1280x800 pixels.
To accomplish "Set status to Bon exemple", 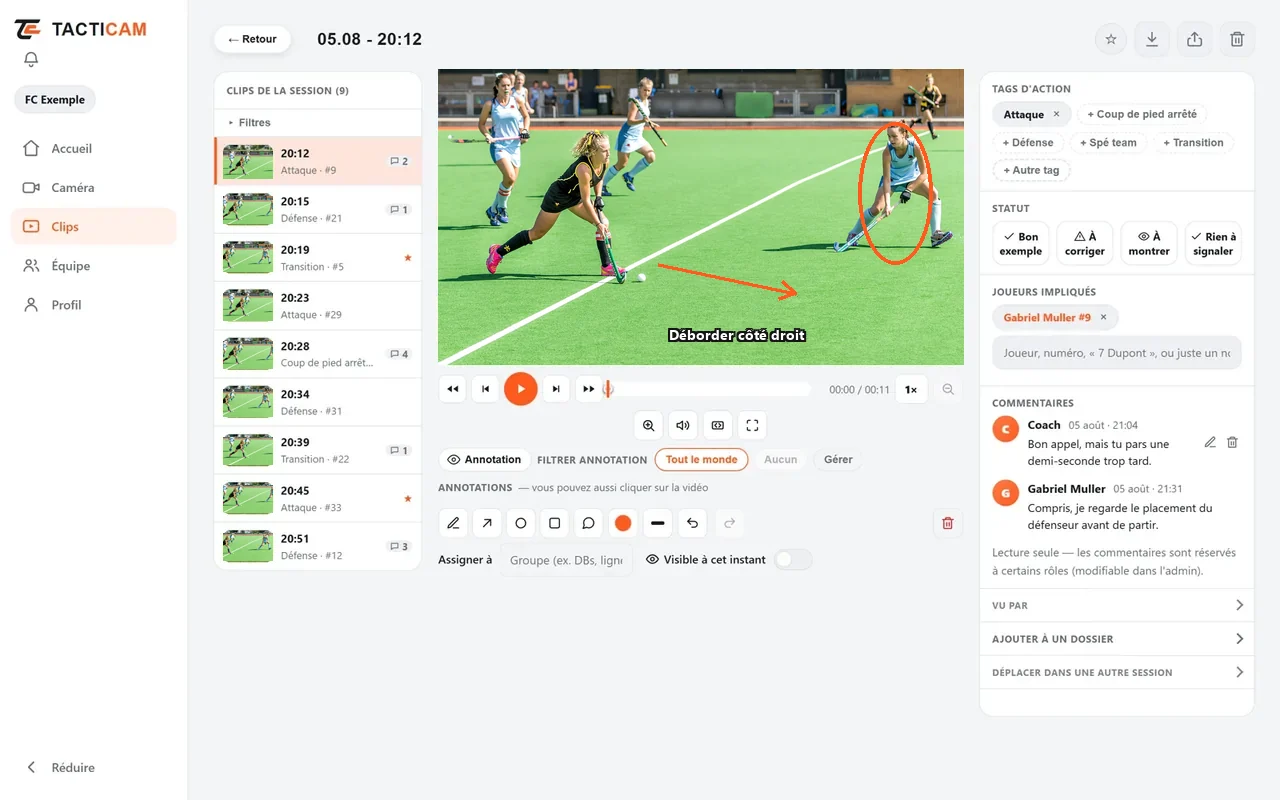I will click(1021, 244).
